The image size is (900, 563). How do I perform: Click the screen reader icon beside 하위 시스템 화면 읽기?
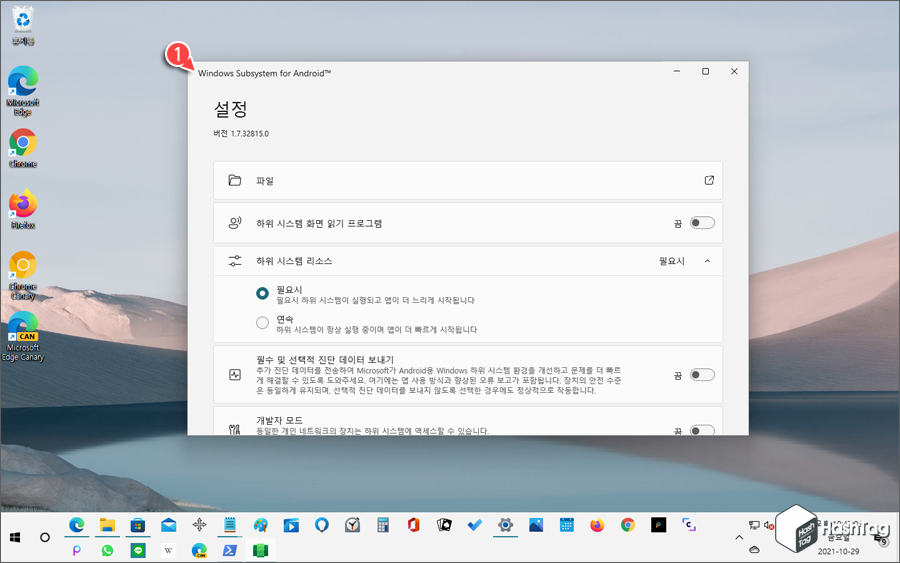tap(235, 223)
